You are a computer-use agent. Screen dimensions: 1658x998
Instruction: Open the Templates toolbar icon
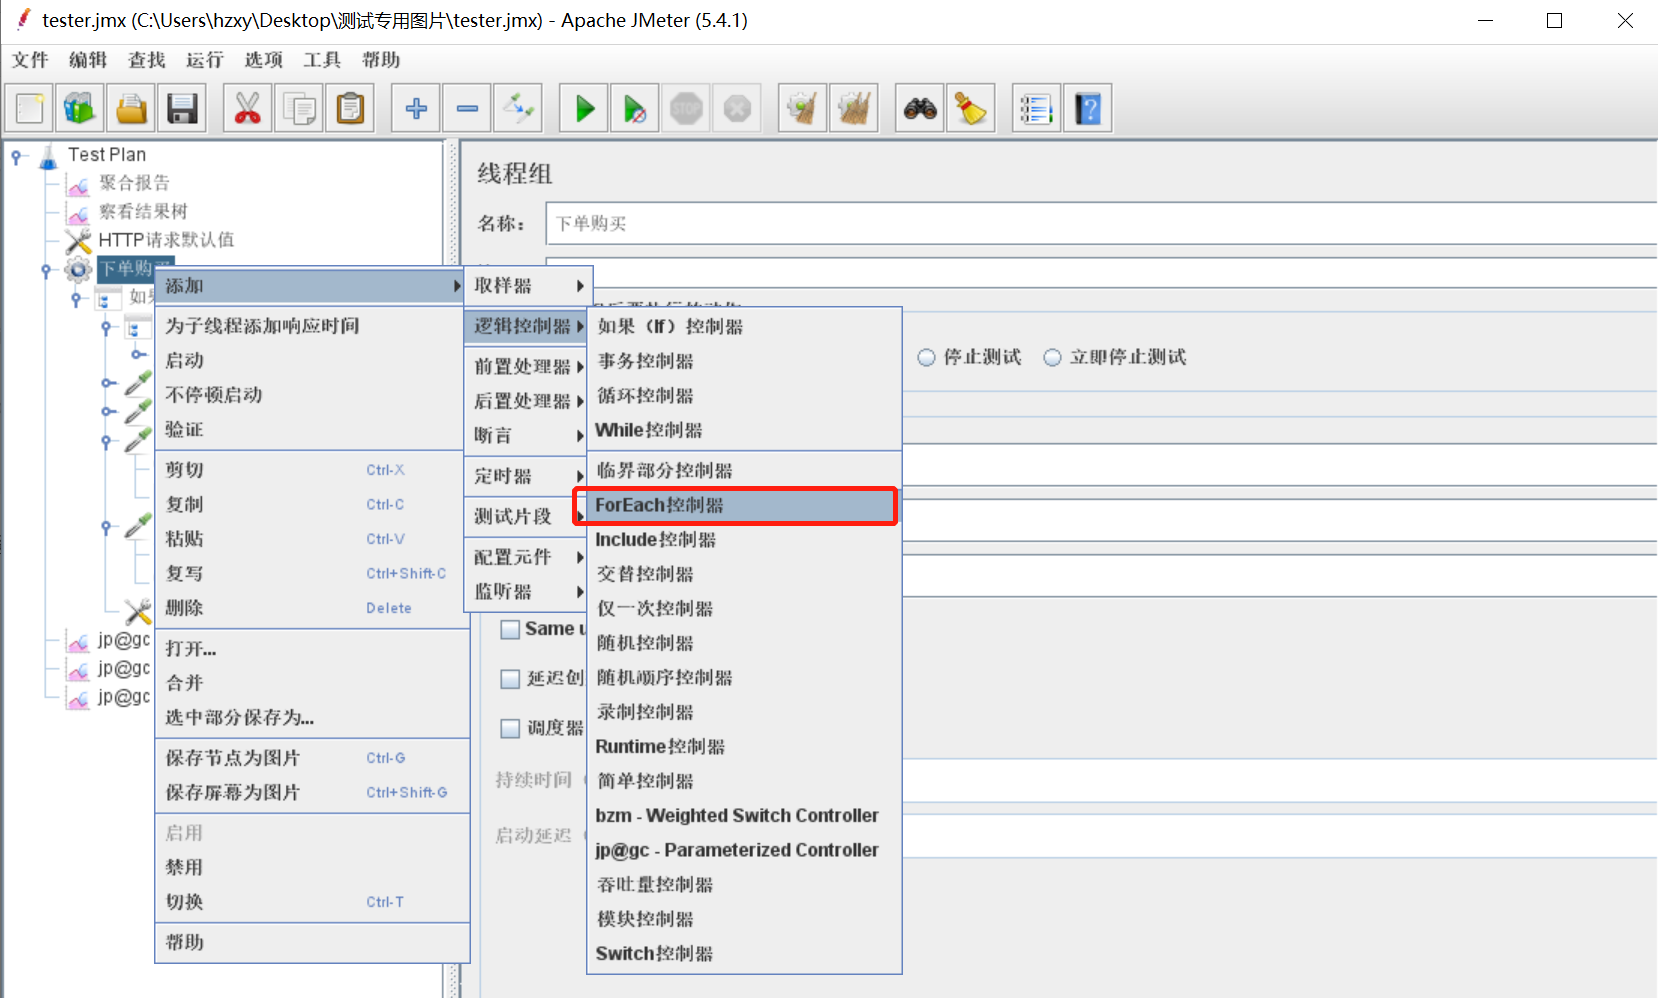80,108
